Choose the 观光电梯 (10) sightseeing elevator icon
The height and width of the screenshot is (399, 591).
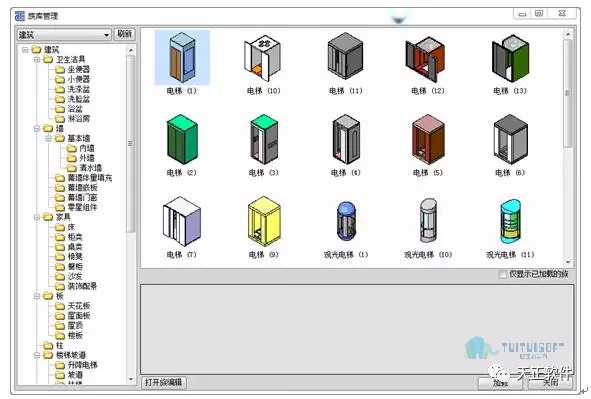(x=428, y=220)
